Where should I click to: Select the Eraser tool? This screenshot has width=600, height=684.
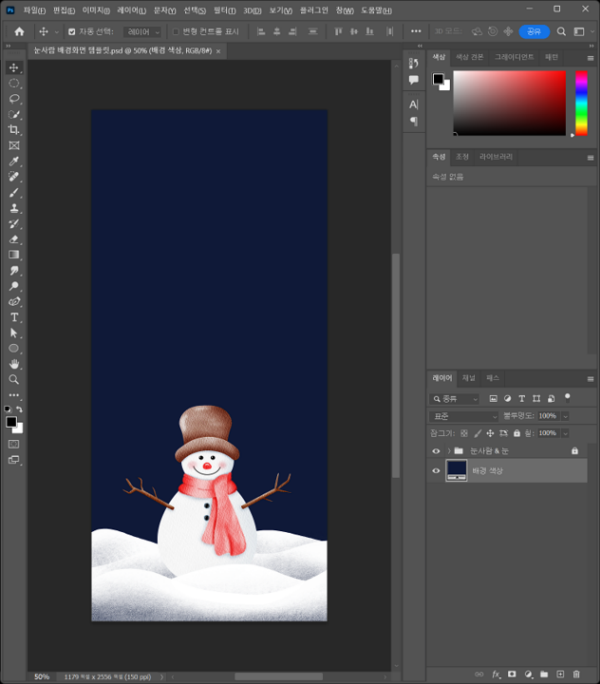coord(14,239)
